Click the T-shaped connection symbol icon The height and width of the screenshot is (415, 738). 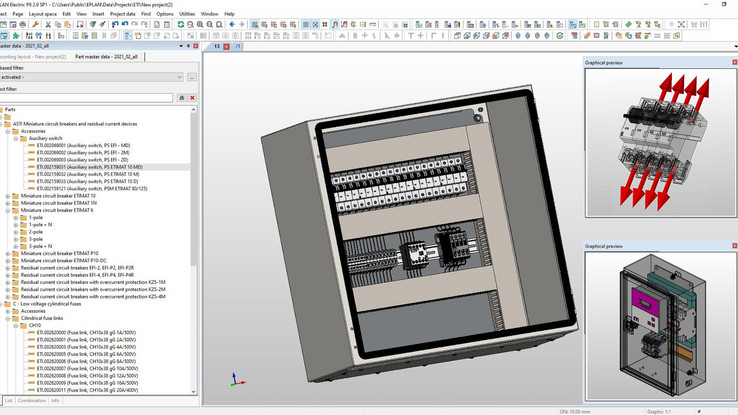pyautogui.click(x=411, y=36)
